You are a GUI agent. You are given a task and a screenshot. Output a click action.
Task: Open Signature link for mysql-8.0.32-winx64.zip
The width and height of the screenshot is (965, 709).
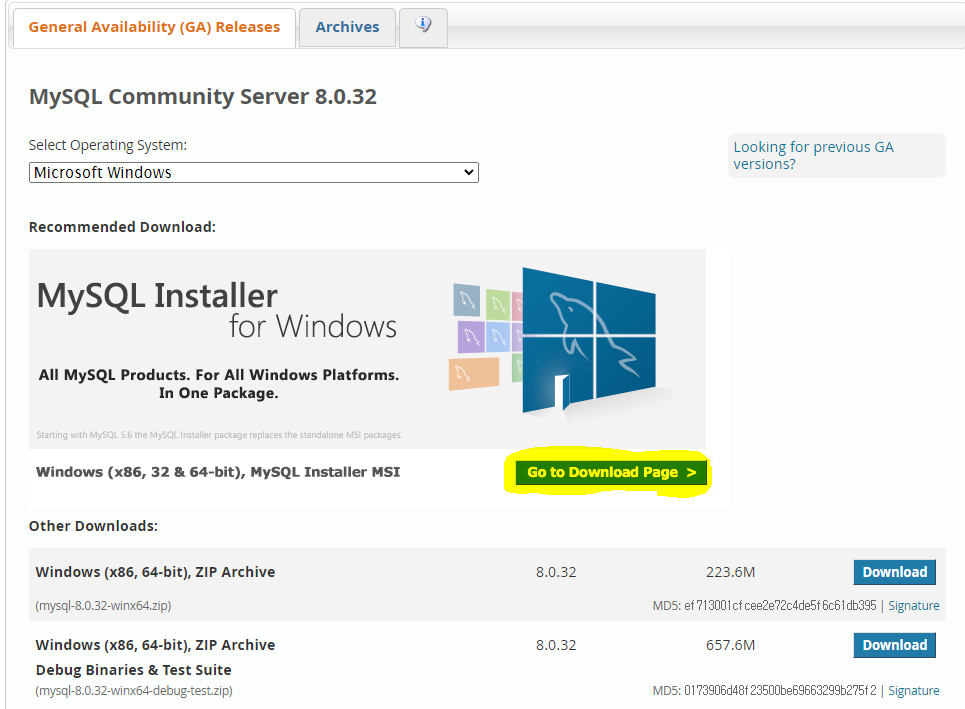click(x=913, y=606)
